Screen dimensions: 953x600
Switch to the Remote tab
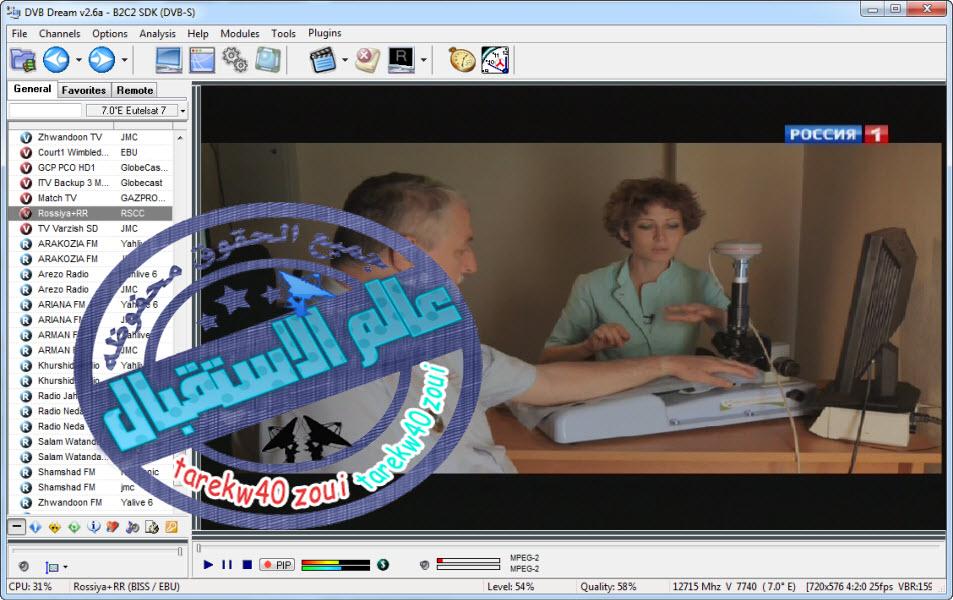[135, 90]
